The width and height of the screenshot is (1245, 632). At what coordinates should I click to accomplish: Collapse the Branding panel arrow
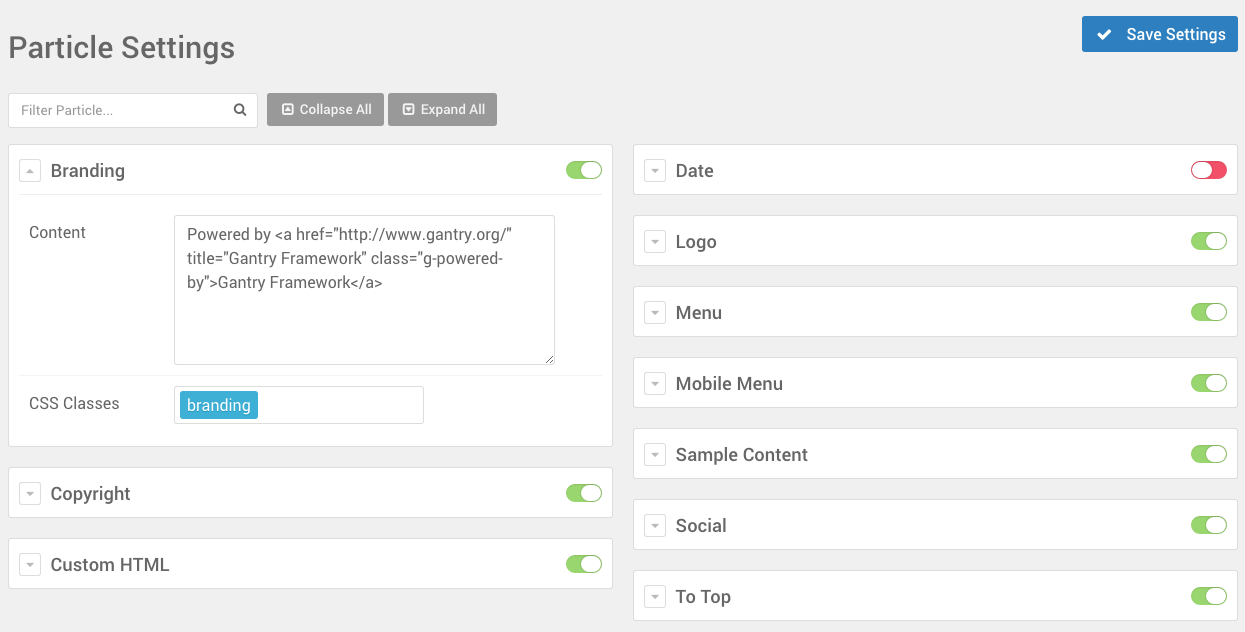click(30, 171)
